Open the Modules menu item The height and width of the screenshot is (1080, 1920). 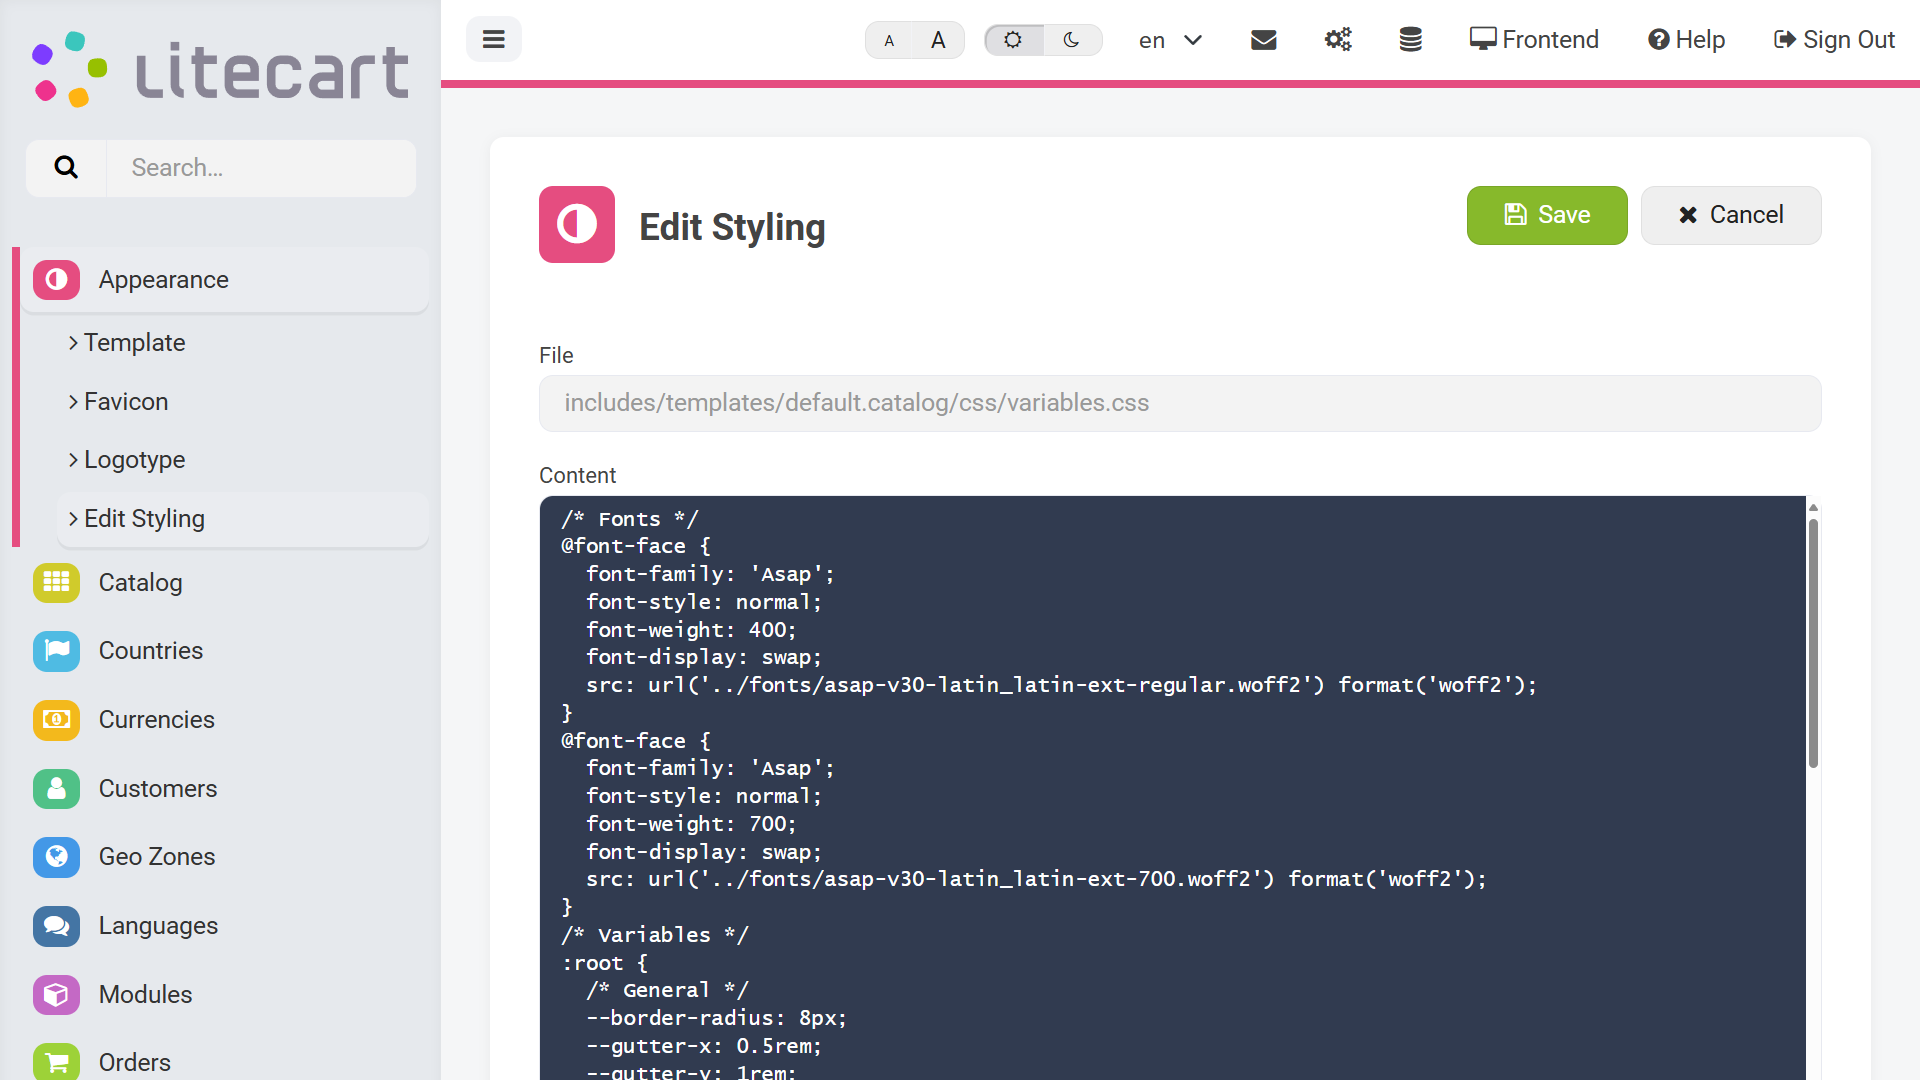225,995
